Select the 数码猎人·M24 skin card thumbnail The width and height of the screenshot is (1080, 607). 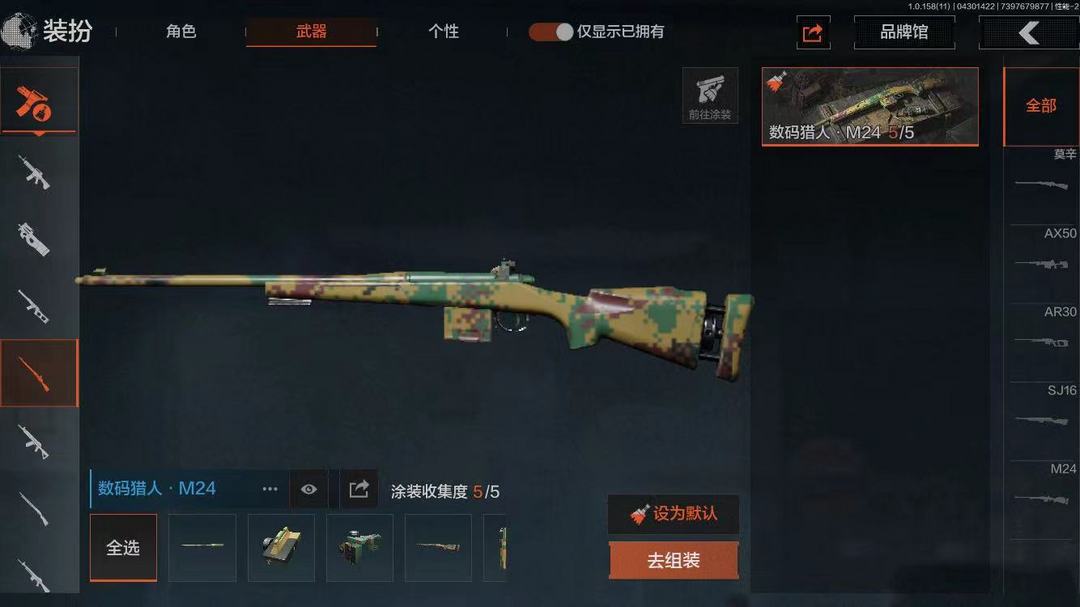pyautogui.click(x=870, y=106)
